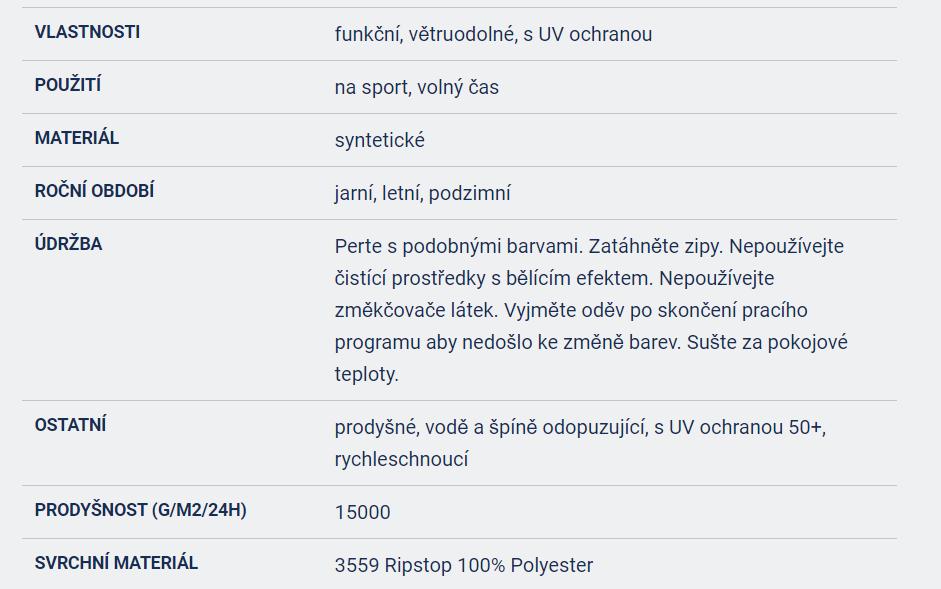Image resolution: width=941 pixels, height=589 pixels.
Task: Click the value 'jarní, letní, podzimní'
Action: [422, 193]
